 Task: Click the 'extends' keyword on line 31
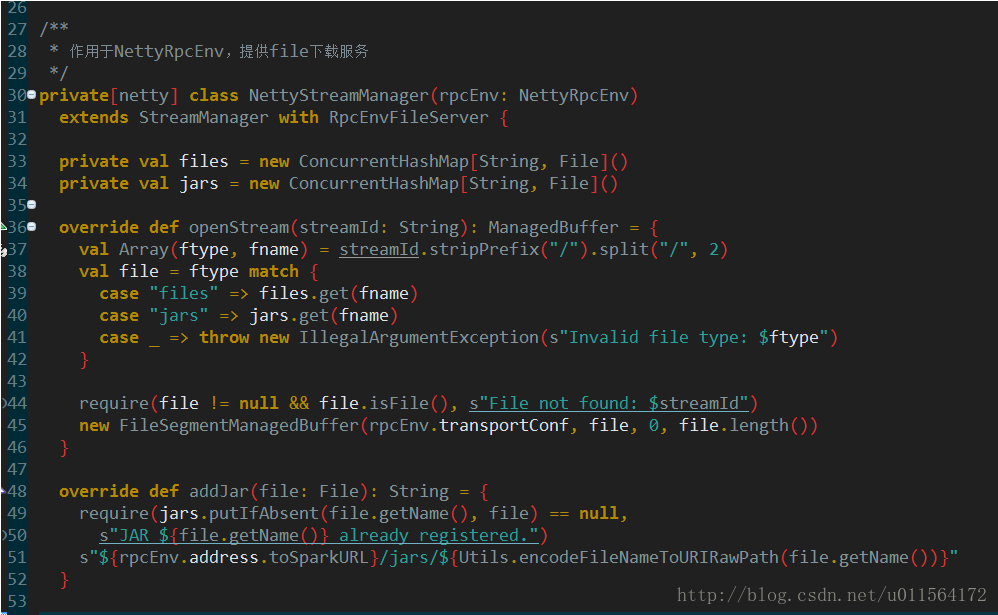pyautogui.click(x=94, y=118)
